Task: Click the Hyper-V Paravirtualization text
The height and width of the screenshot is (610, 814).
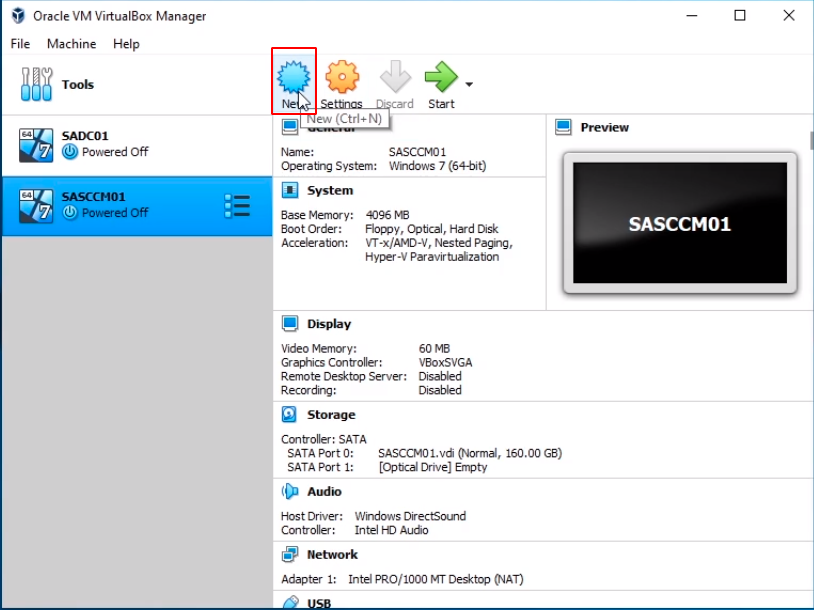Action: 432,257
